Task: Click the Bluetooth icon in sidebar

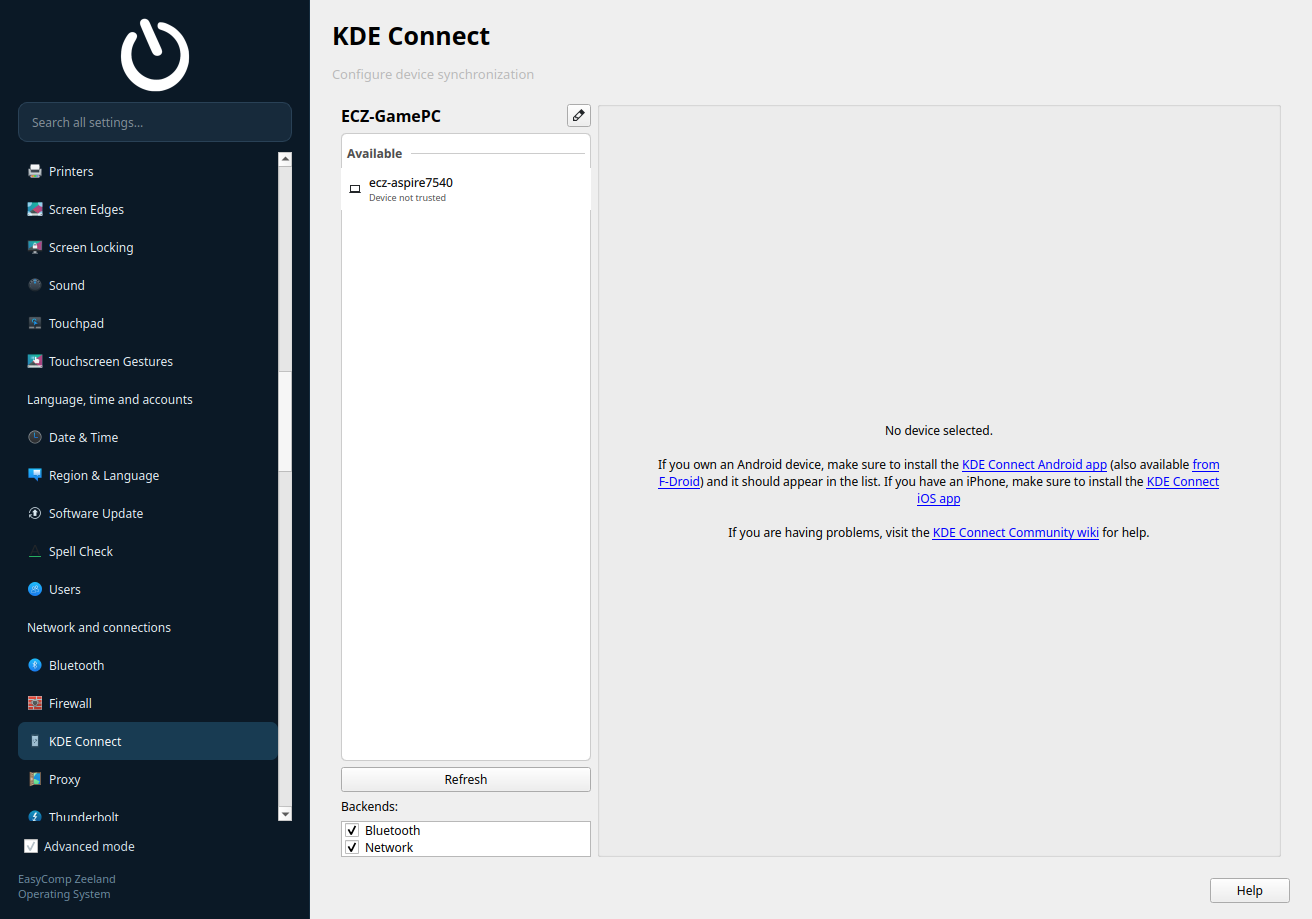Action: coord(35,665)
